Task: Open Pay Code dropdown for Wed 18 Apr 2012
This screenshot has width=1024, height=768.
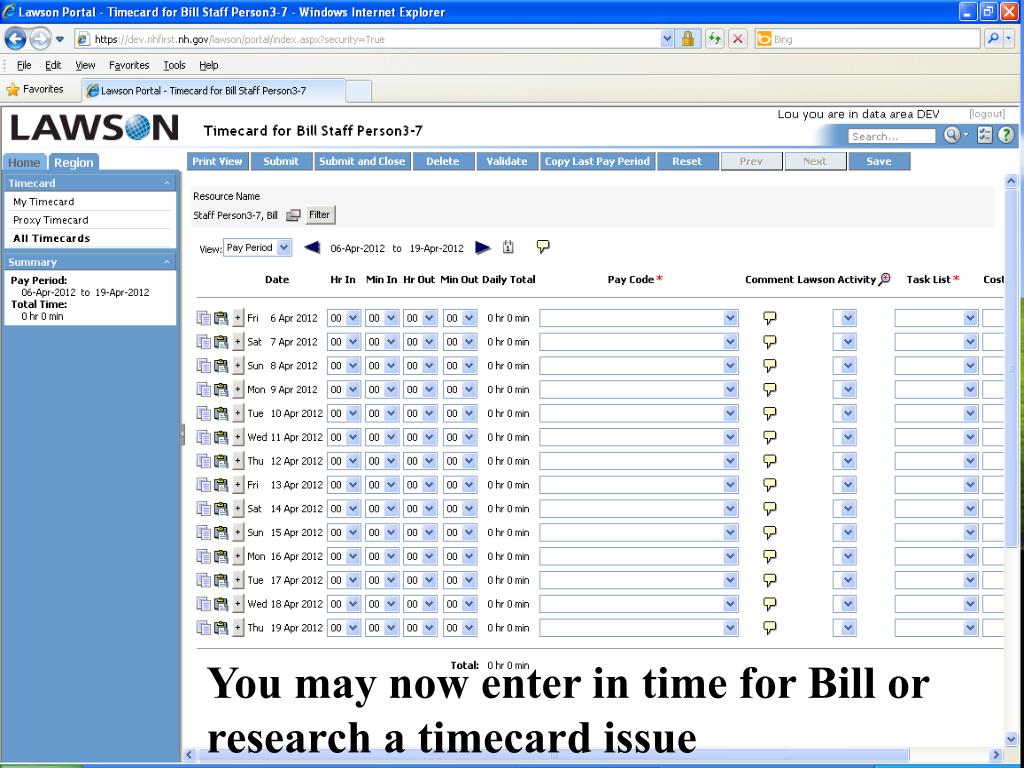Action: (x=730, y=604)
